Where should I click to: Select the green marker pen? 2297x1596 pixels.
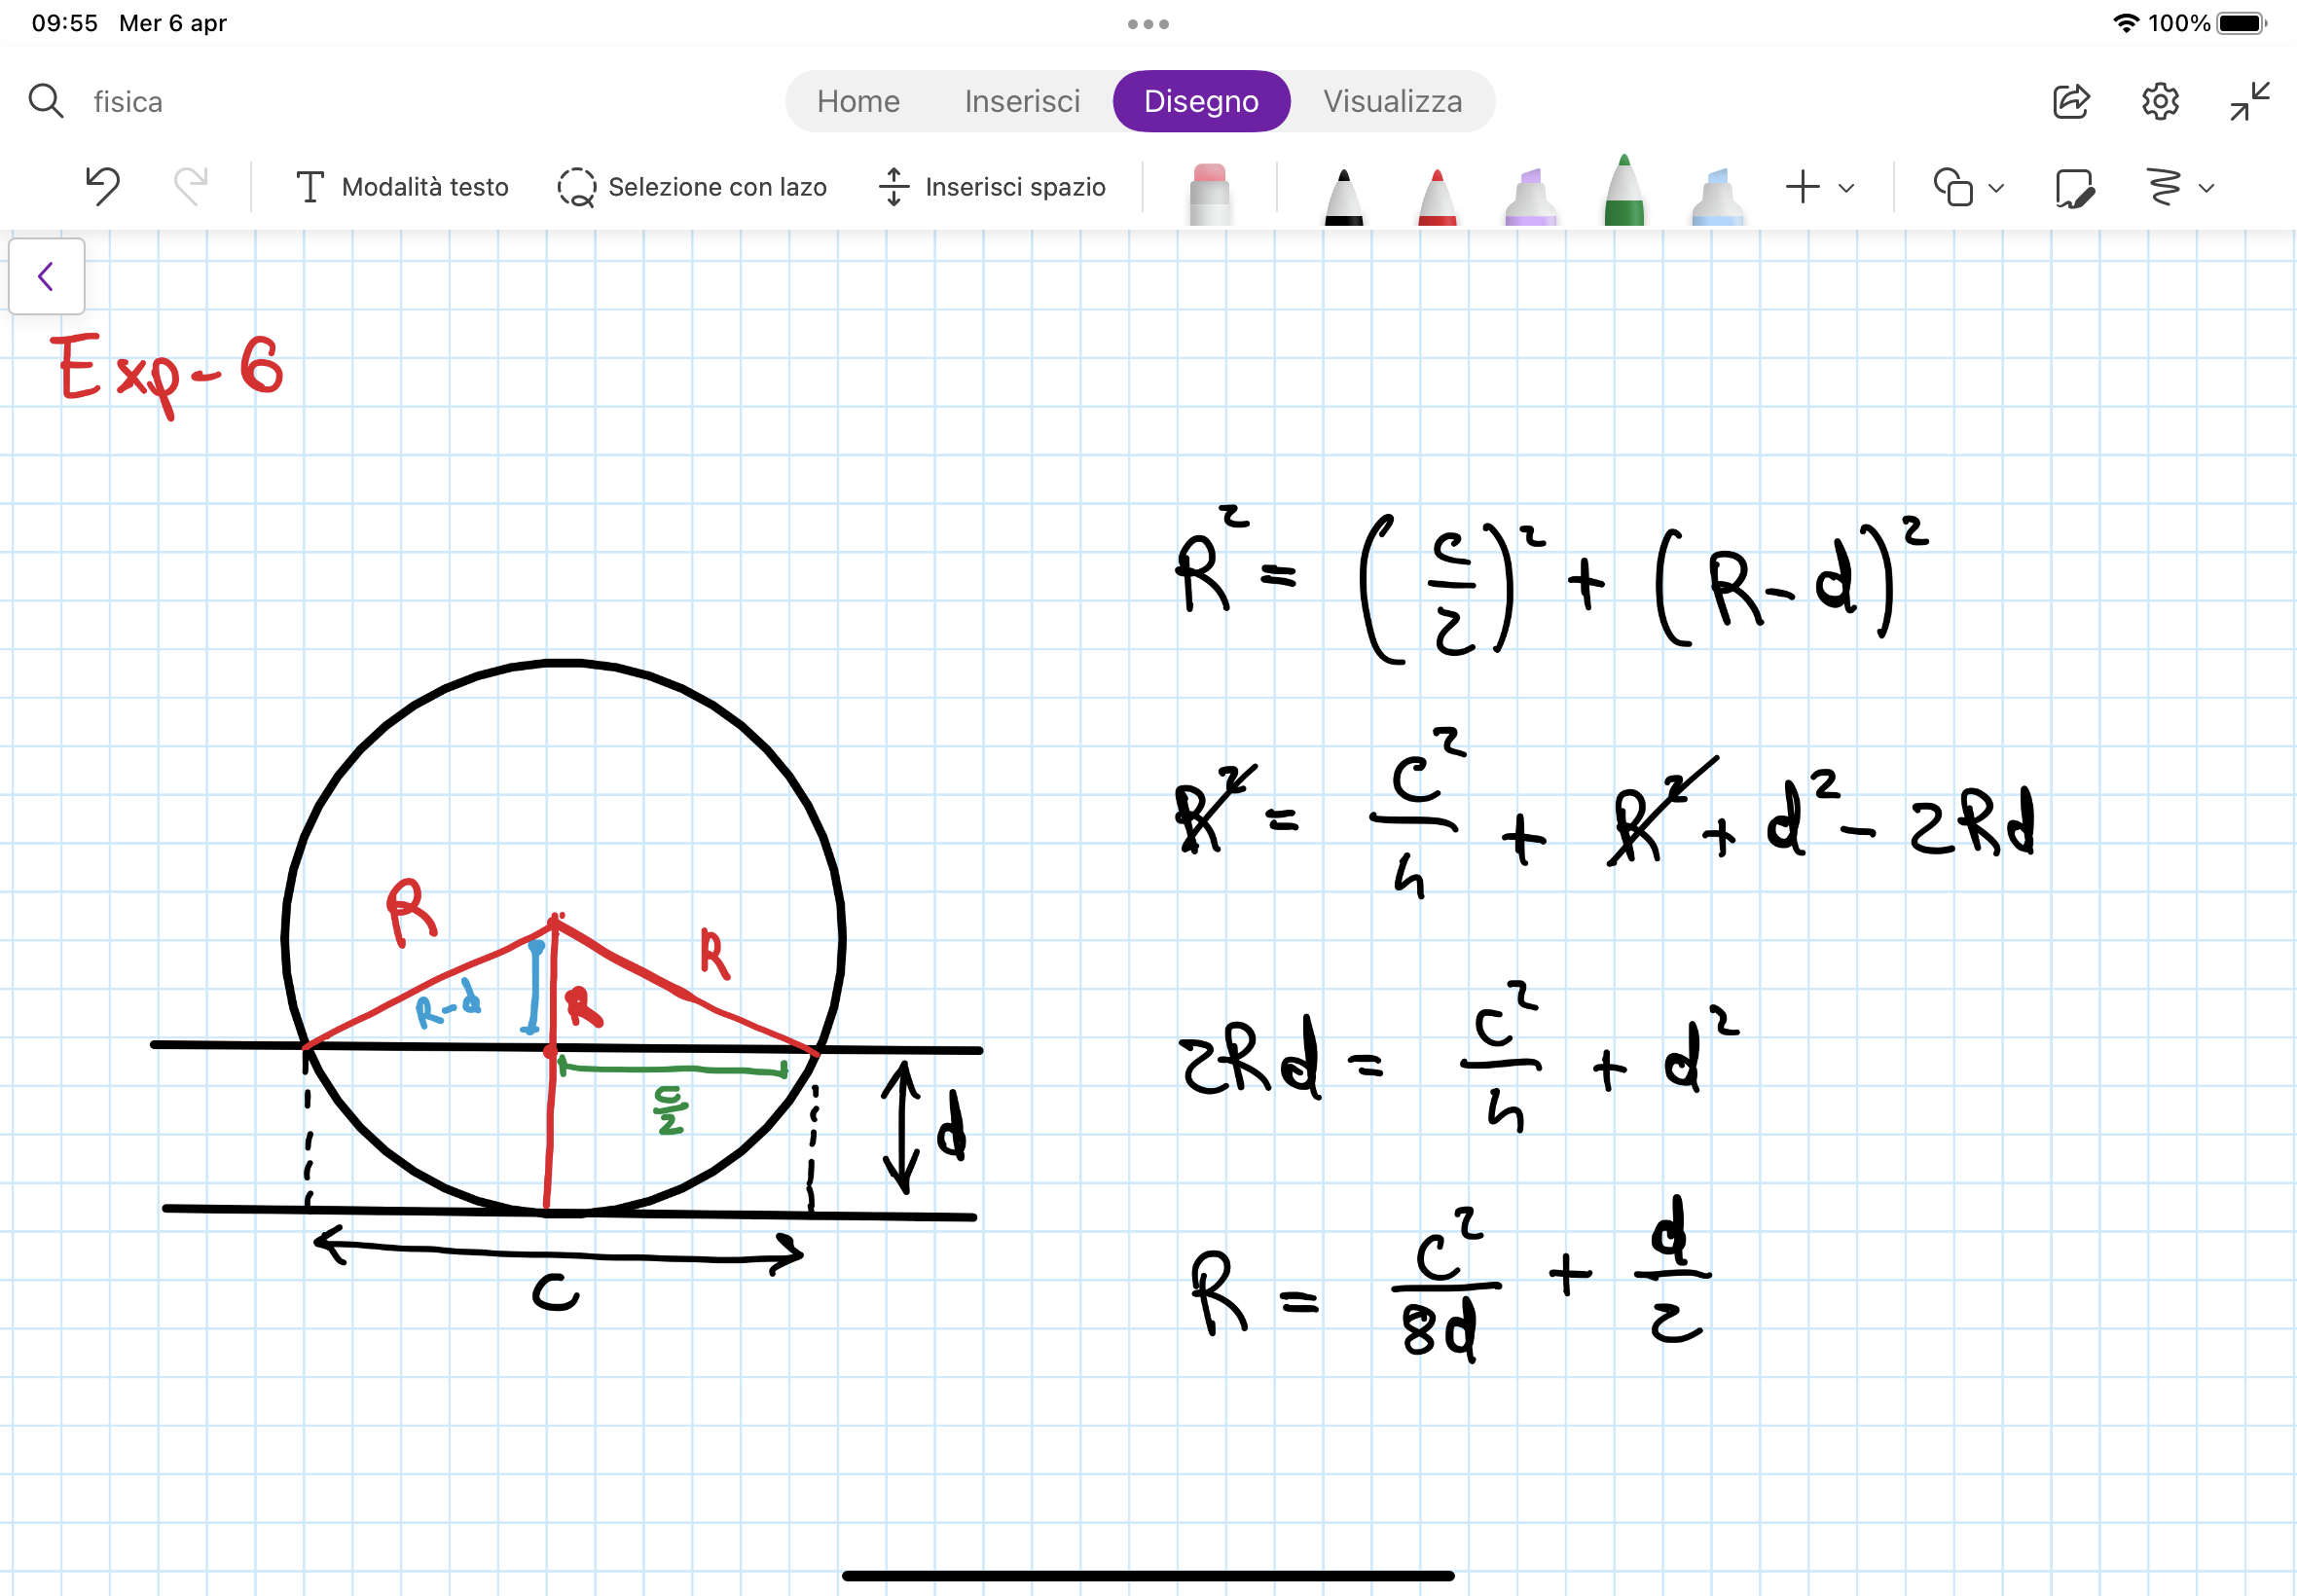point(1624,190)
